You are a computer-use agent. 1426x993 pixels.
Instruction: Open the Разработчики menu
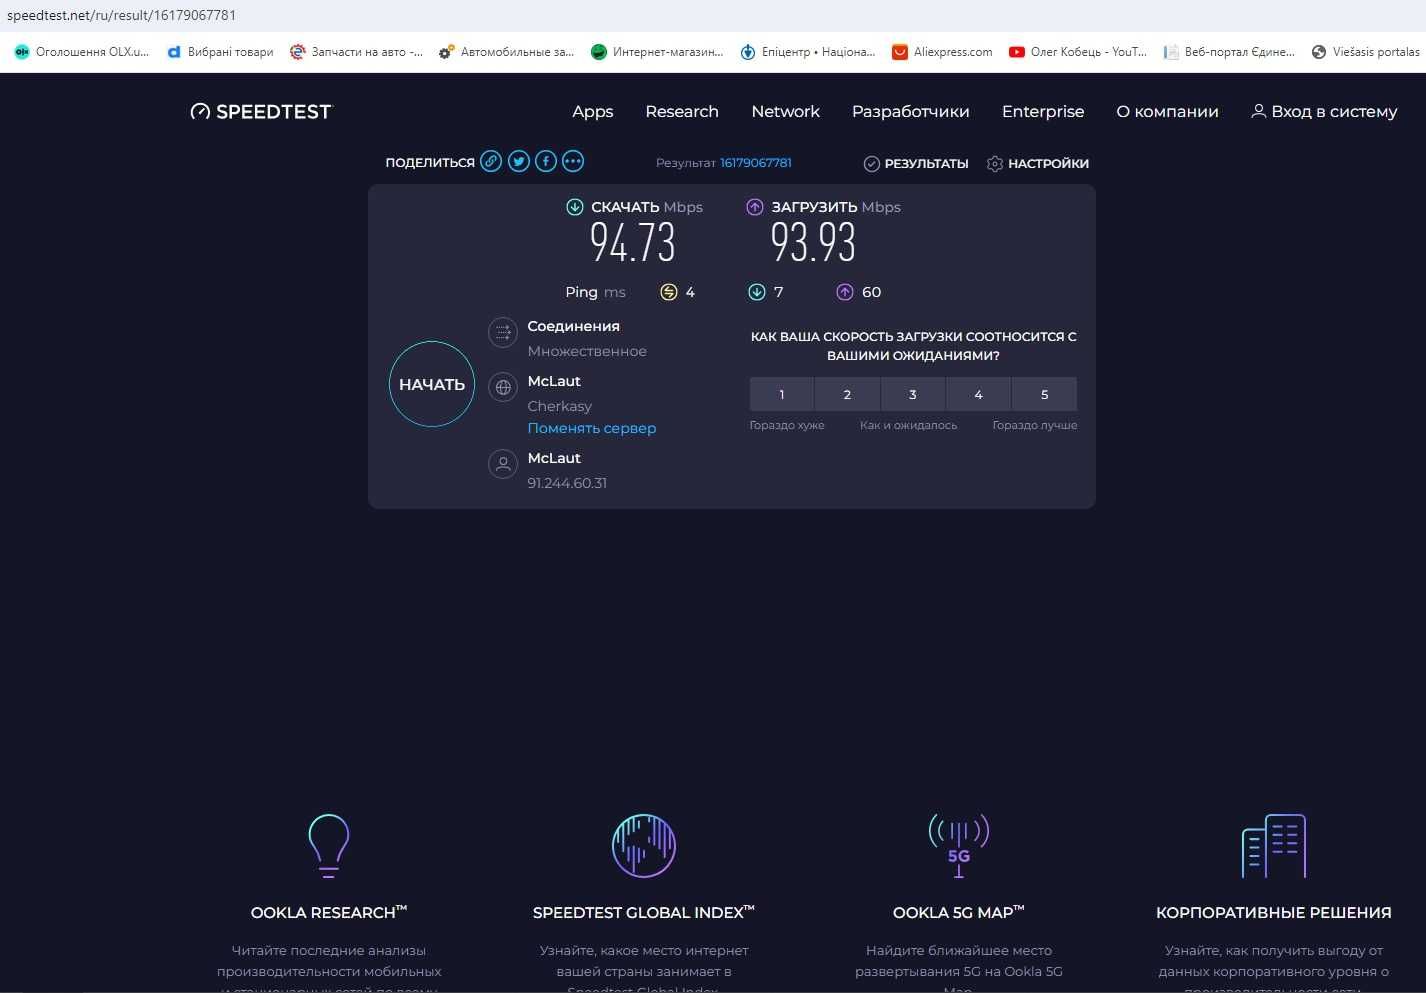click(910, 112)
